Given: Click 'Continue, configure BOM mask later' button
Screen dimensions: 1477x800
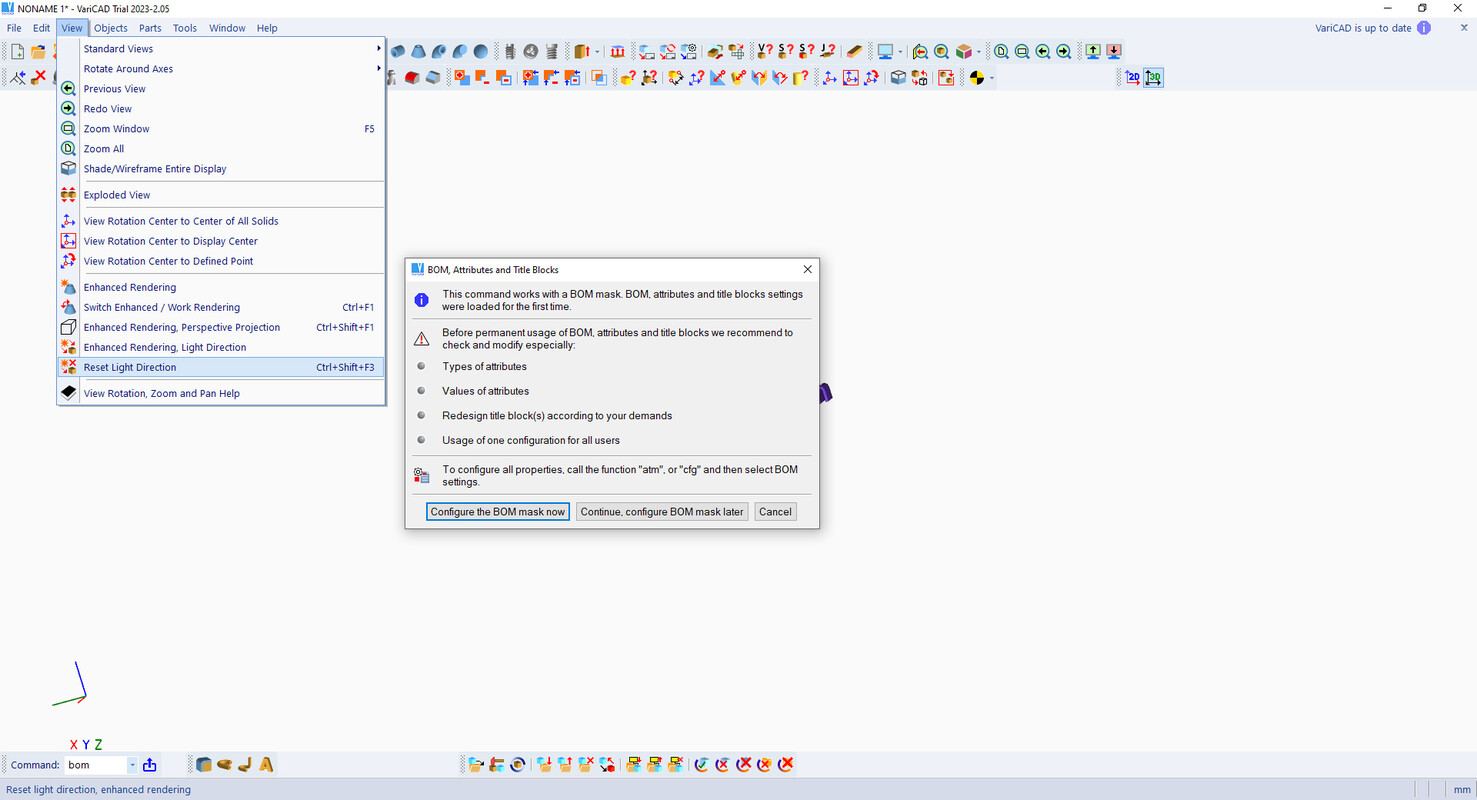Looking at the screenshot, I should (x=662, y=511).
